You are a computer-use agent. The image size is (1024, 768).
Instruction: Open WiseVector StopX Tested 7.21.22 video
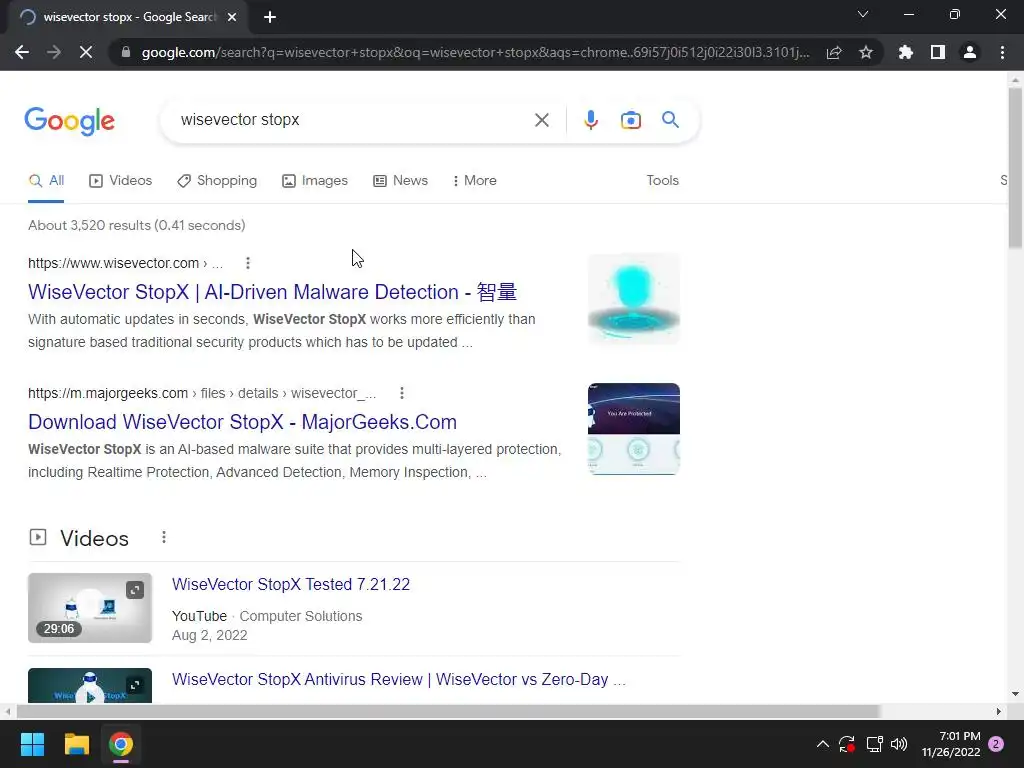291,584
